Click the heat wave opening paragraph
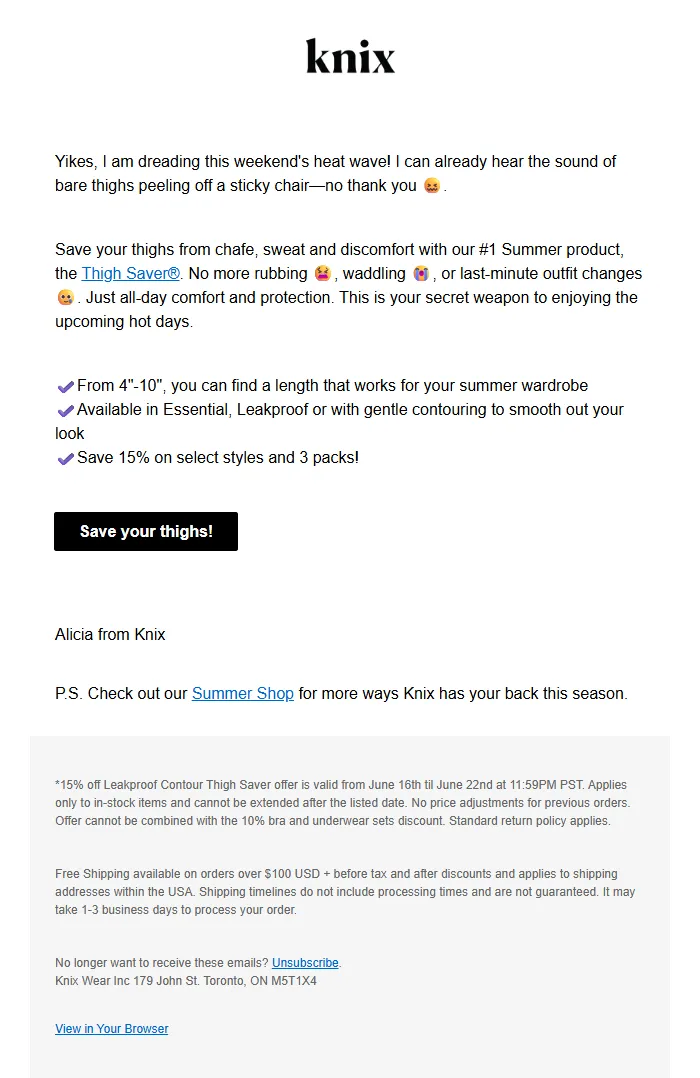 (335, 173)
